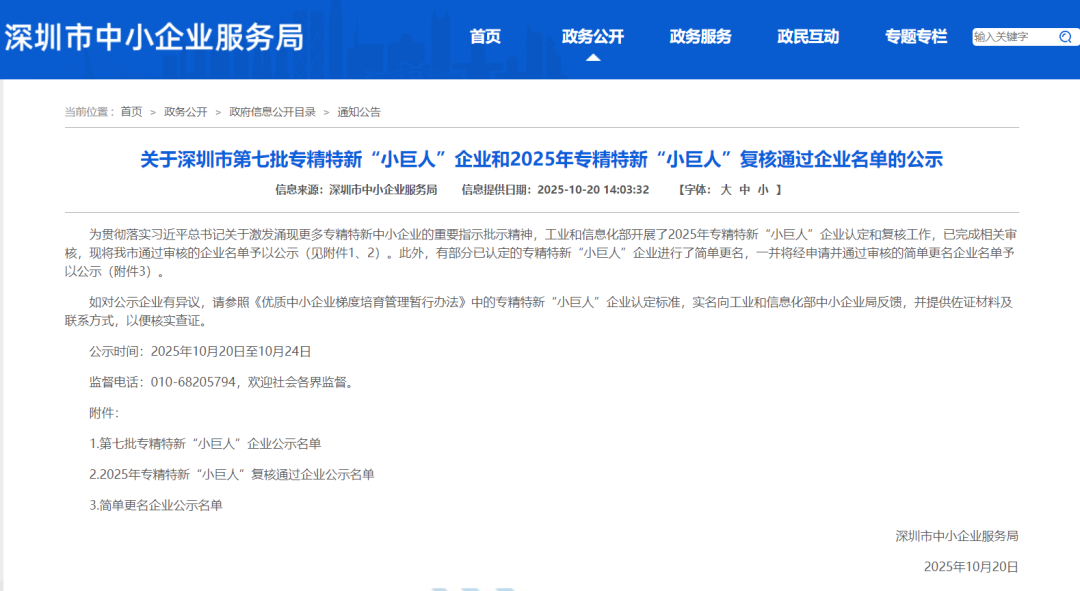Image resolution: width=1080 pixels, height=591 pixels.
Task: Open the 首页 navigation menu
Action: pyautogui.click(x=485, y=35)
